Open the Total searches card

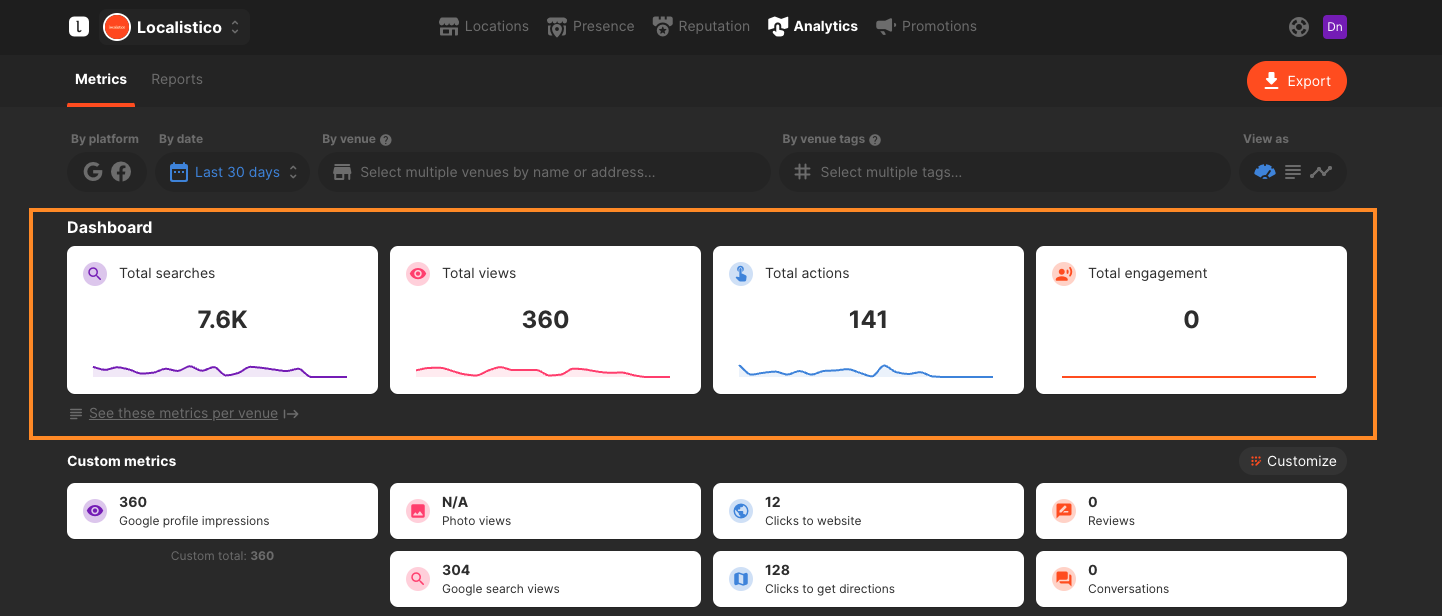(222, 320)
